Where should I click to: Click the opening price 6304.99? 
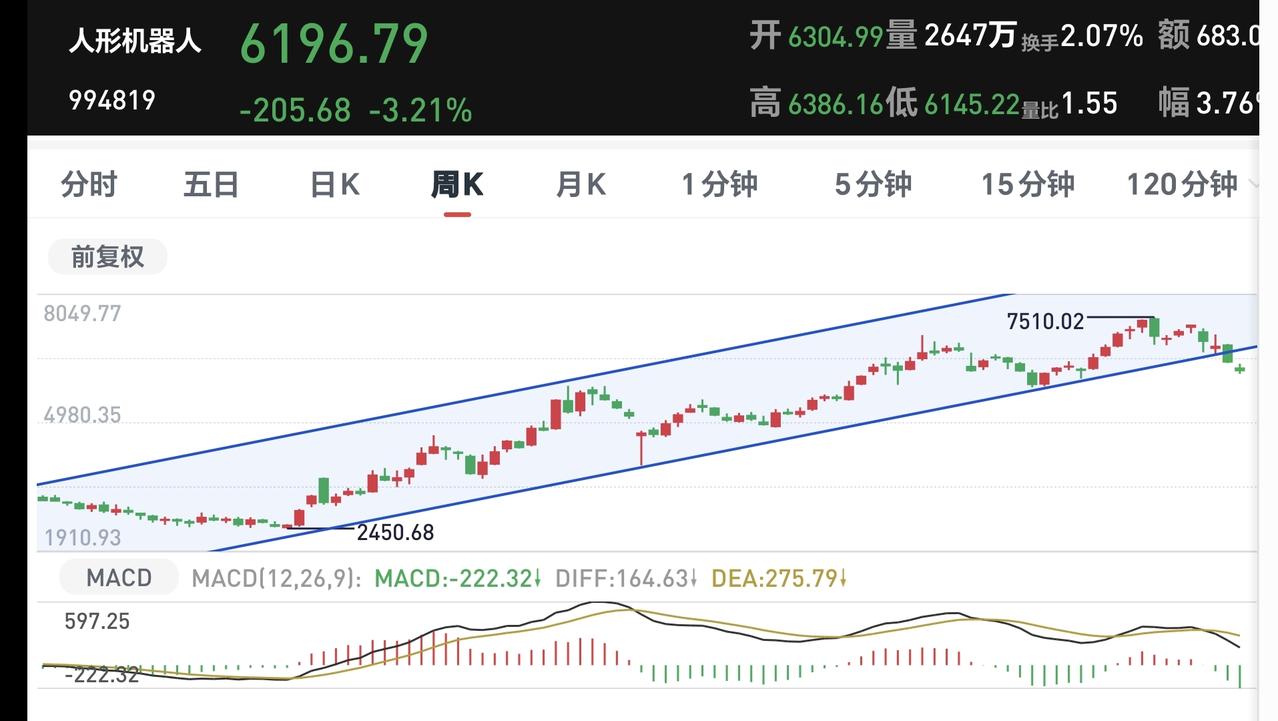[835, 38]
